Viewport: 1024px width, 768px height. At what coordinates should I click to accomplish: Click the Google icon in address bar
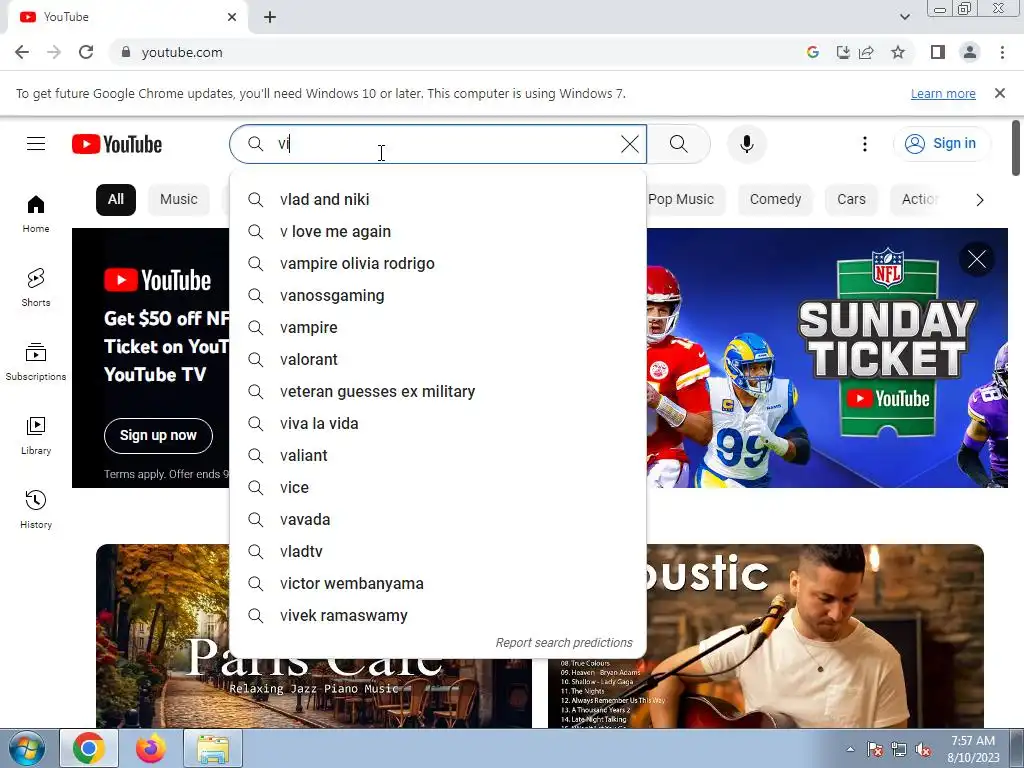tap(812, 52)
